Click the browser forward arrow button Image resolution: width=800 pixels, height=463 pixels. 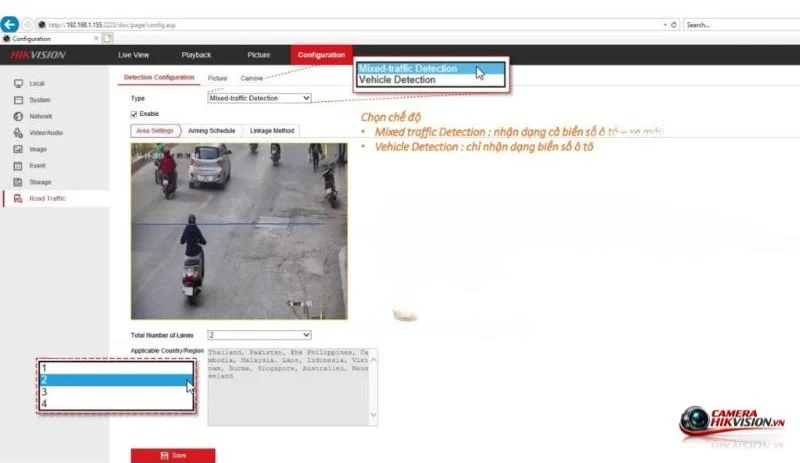click(28, 24)
